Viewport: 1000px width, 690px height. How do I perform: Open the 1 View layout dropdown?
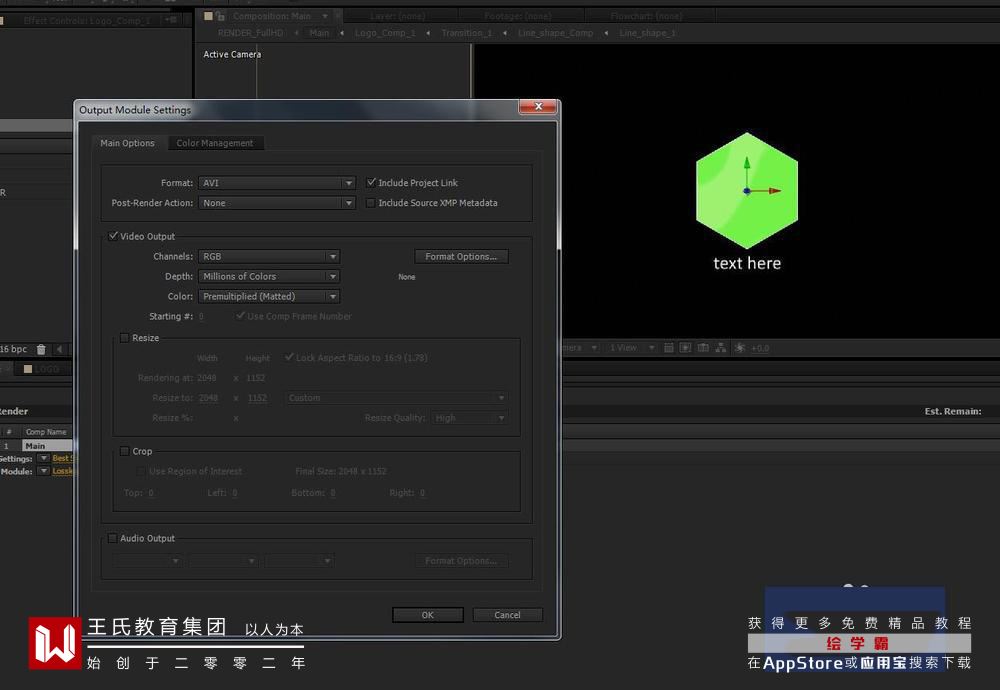tap(631, 348)
